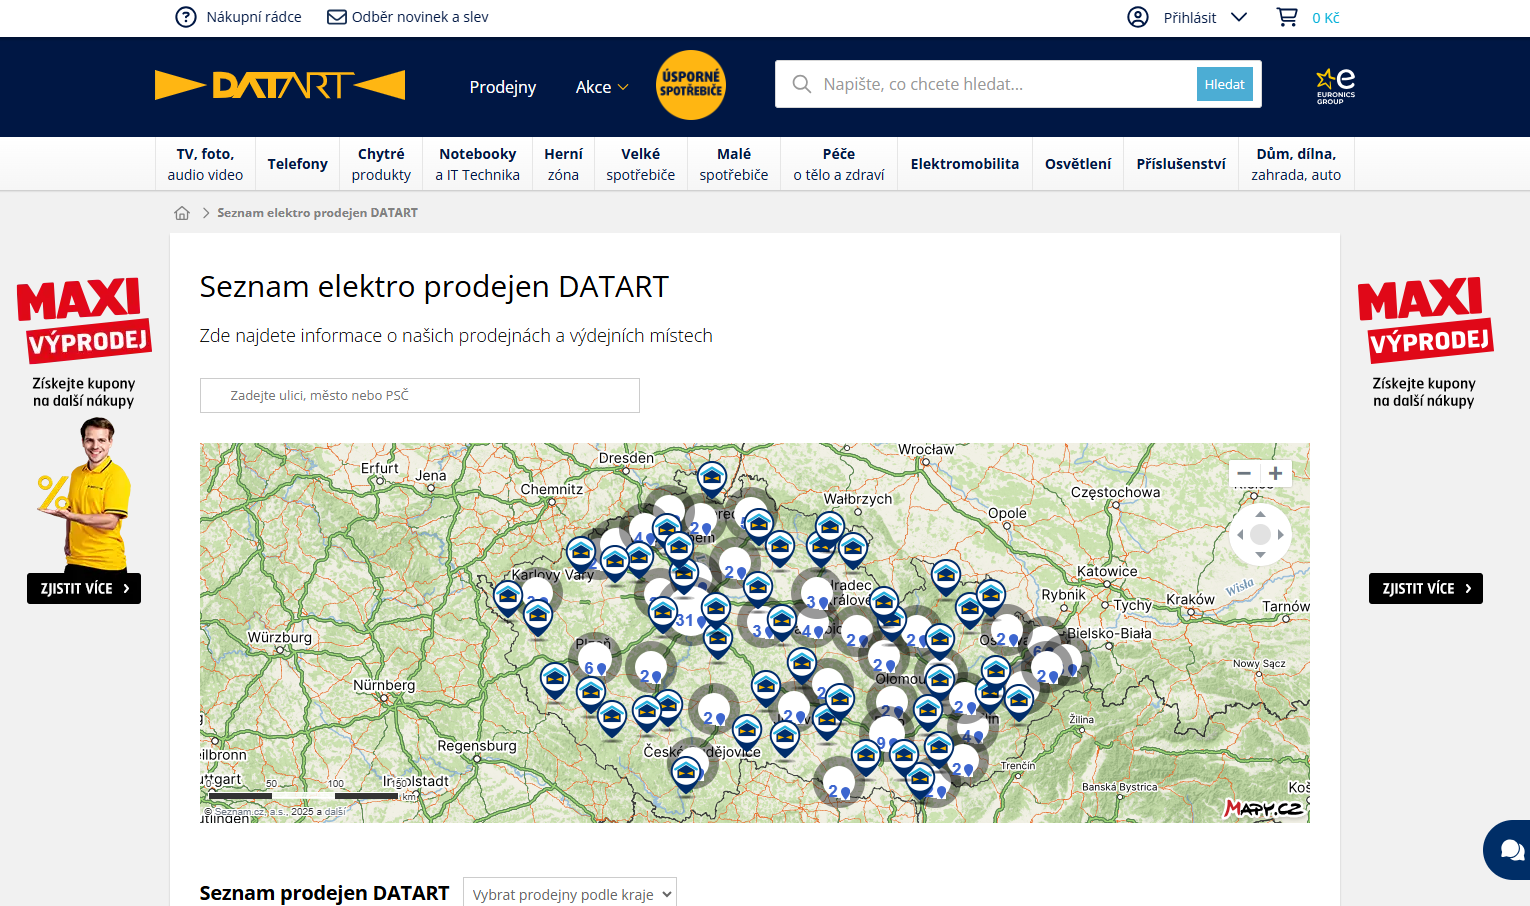
Task: Click the newsletter envelope icon
Action: point(337,17)
